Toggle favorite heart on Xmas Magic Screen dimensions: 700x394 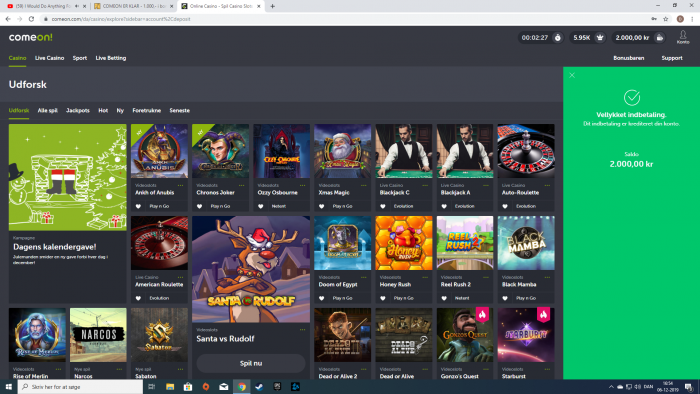[322, 206]
